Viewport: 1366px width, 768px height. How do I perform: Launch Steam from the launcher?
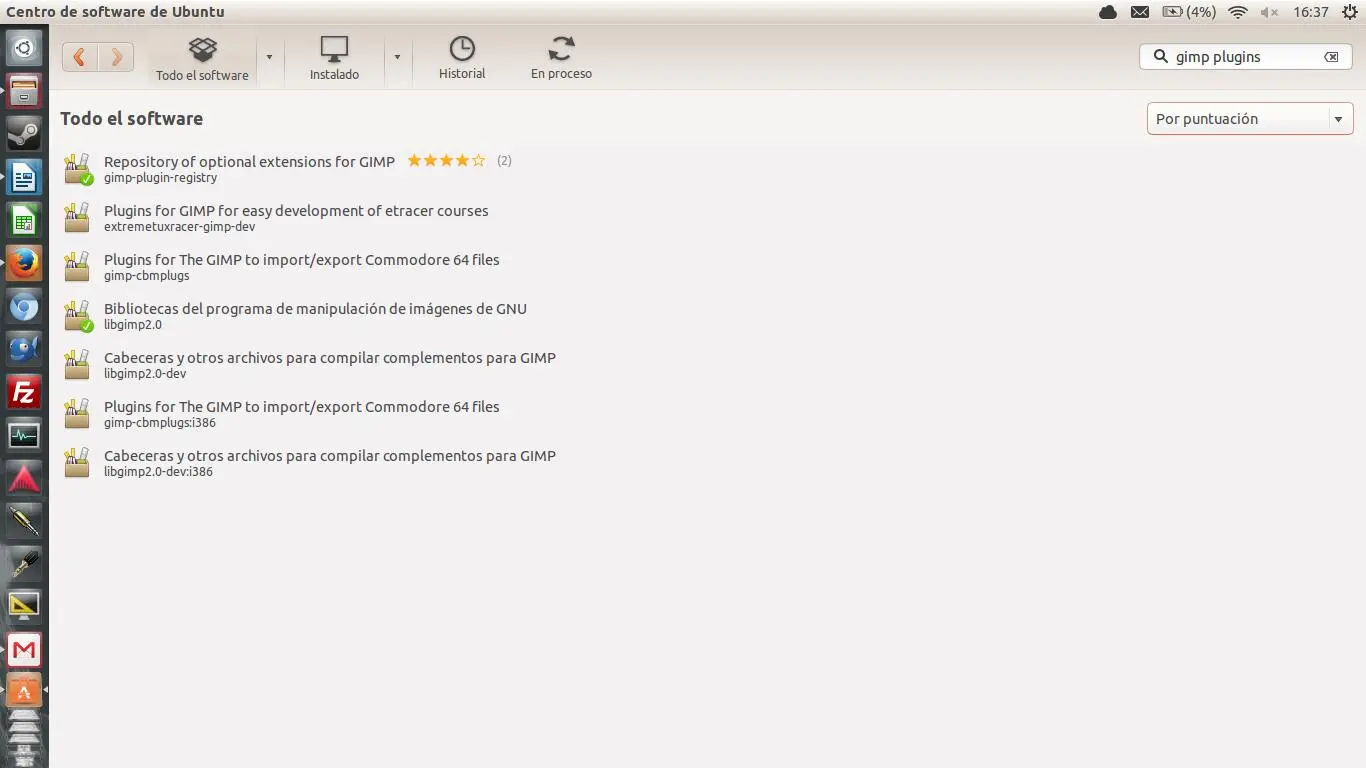pyautogui.click(x=24, y=133)
